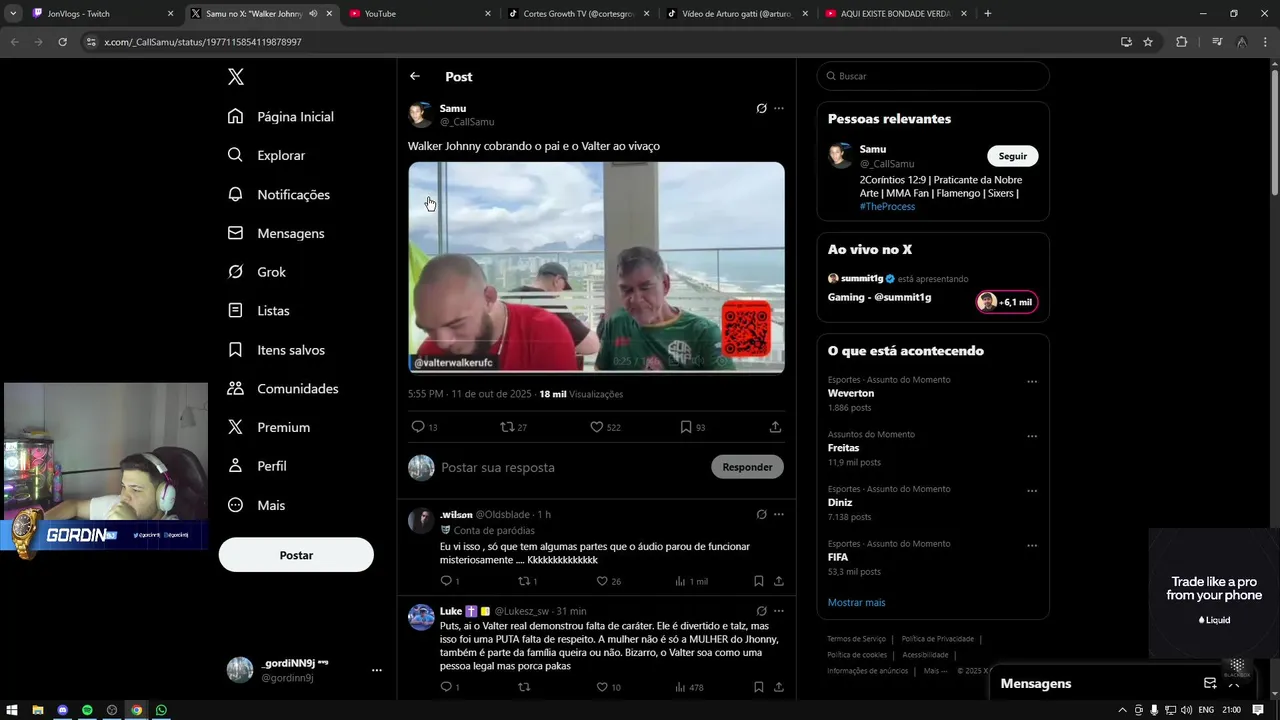This screenshot has height=720, width=1280.
Task: Open more options on Luke's reply
Action: pos(779,611)
